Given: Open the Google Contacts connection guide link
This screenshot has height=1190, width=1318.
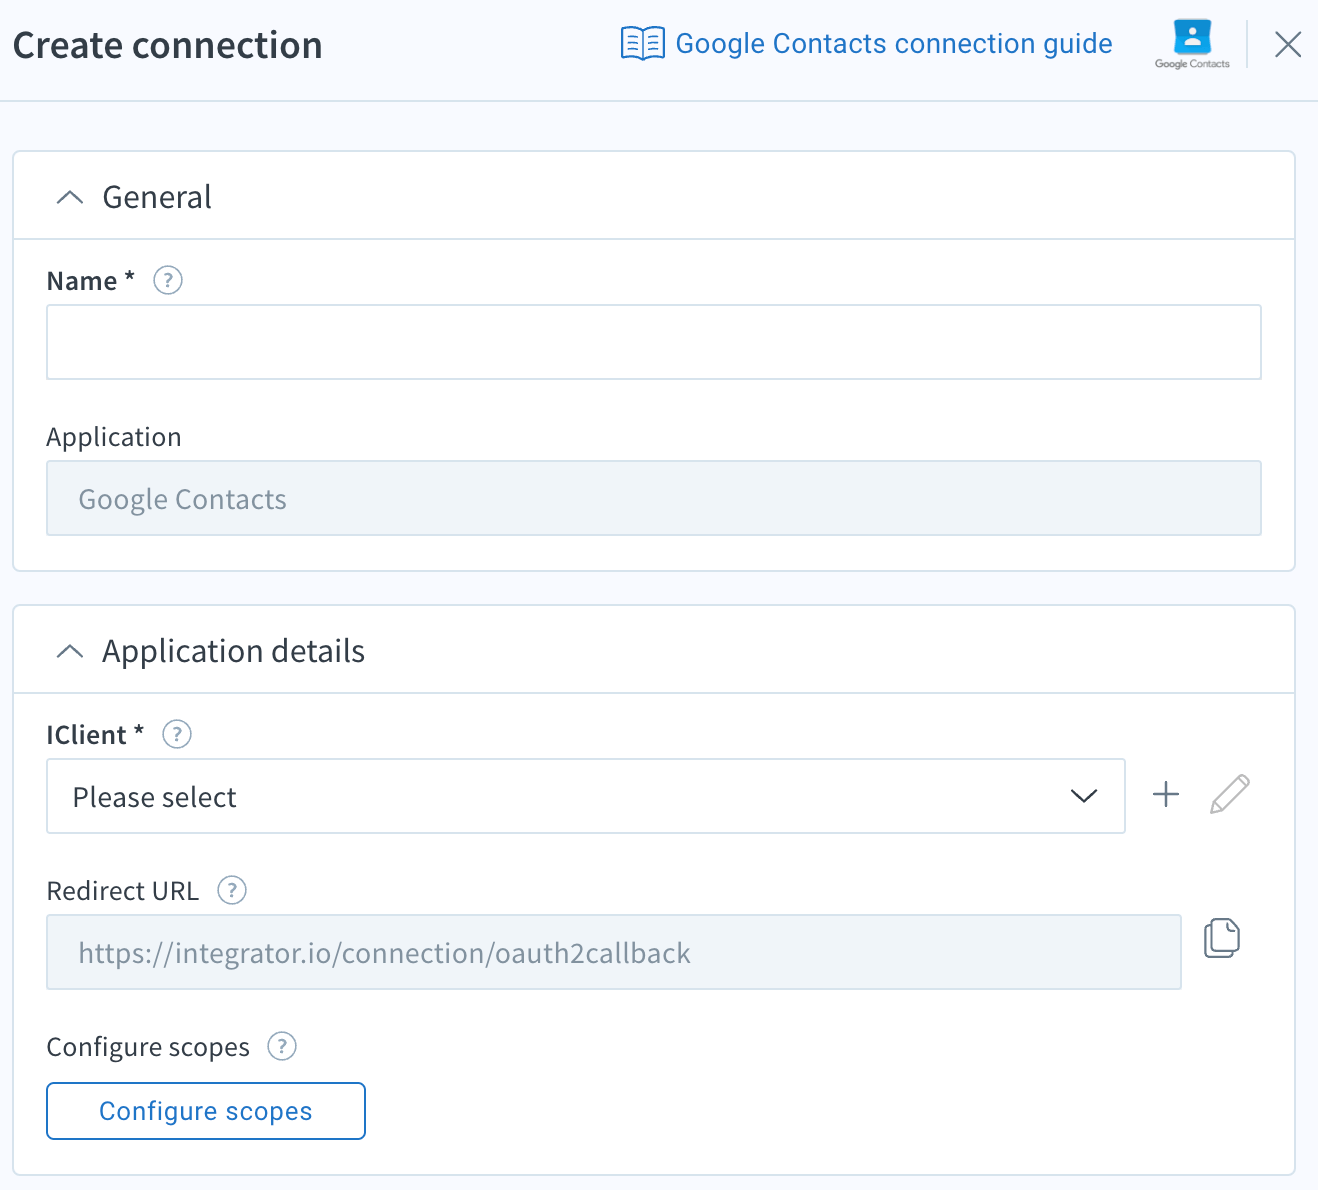Looking at the screenshot, I should point(893,44).
